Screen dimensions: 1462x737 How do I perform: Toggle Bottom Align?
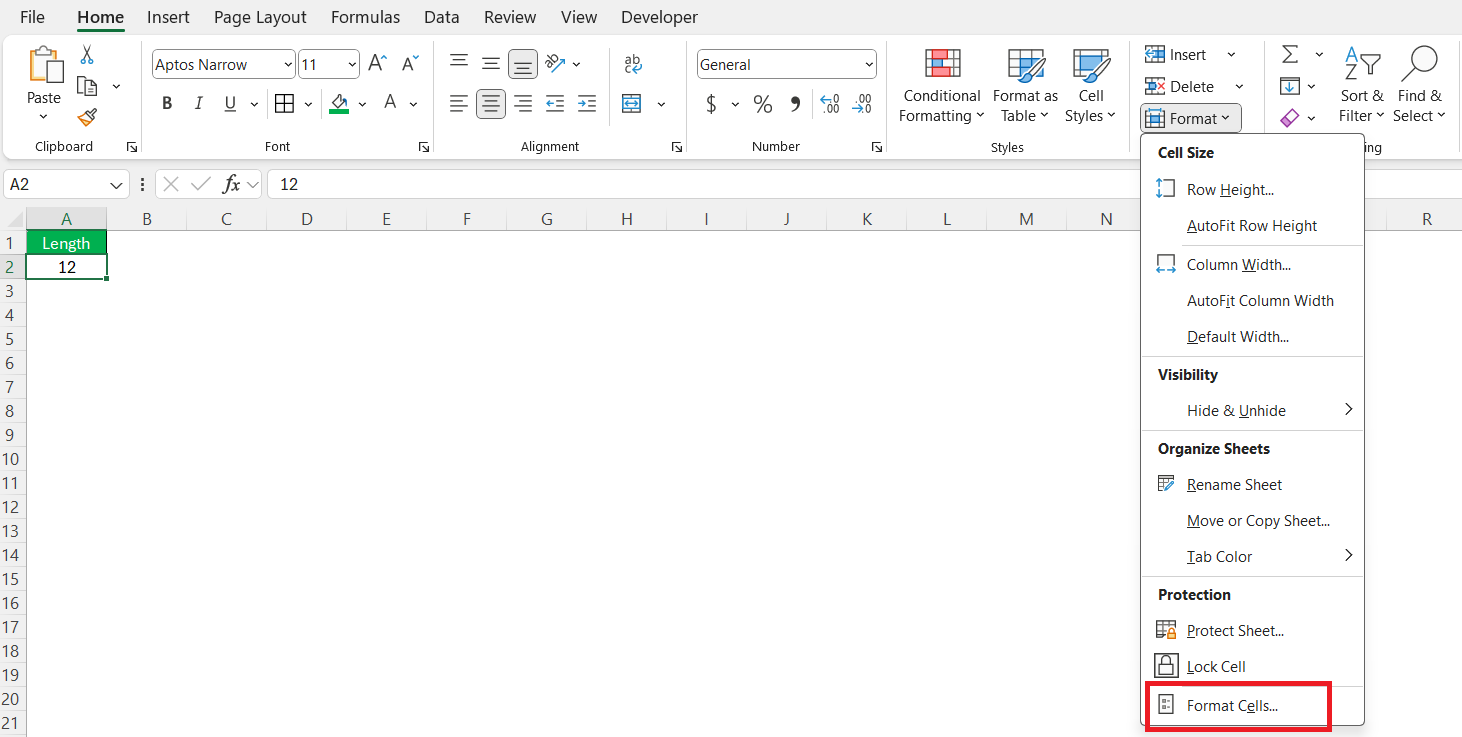click(x=523, y=64)
